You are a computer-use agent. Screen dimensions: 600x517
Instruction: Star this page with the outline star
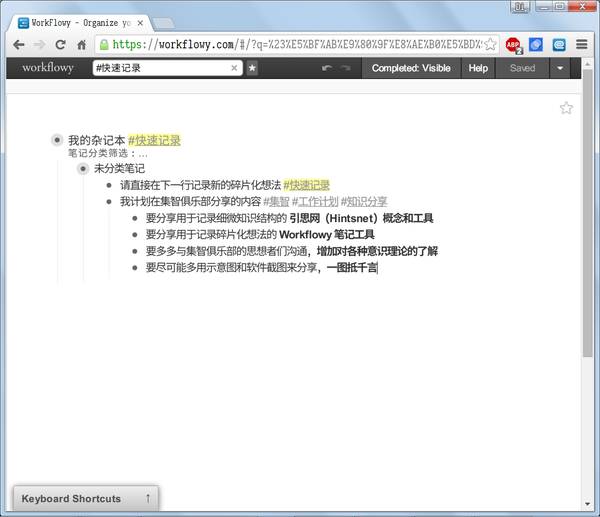click(x=566, y=108)
